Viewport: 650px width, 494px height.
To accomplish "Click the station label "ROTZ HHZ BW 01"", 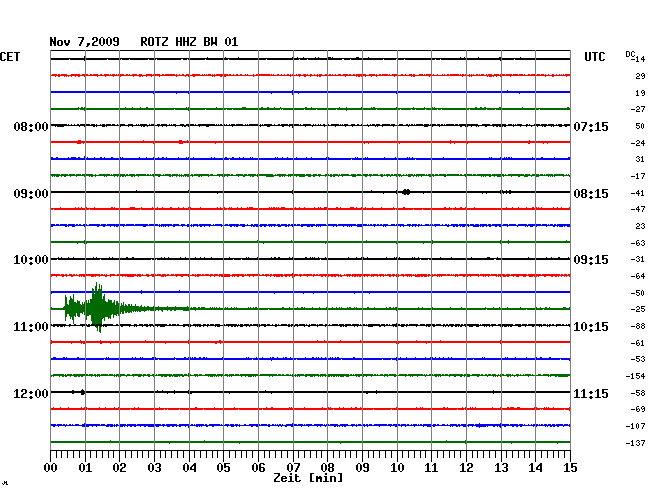I will [189, 42].
